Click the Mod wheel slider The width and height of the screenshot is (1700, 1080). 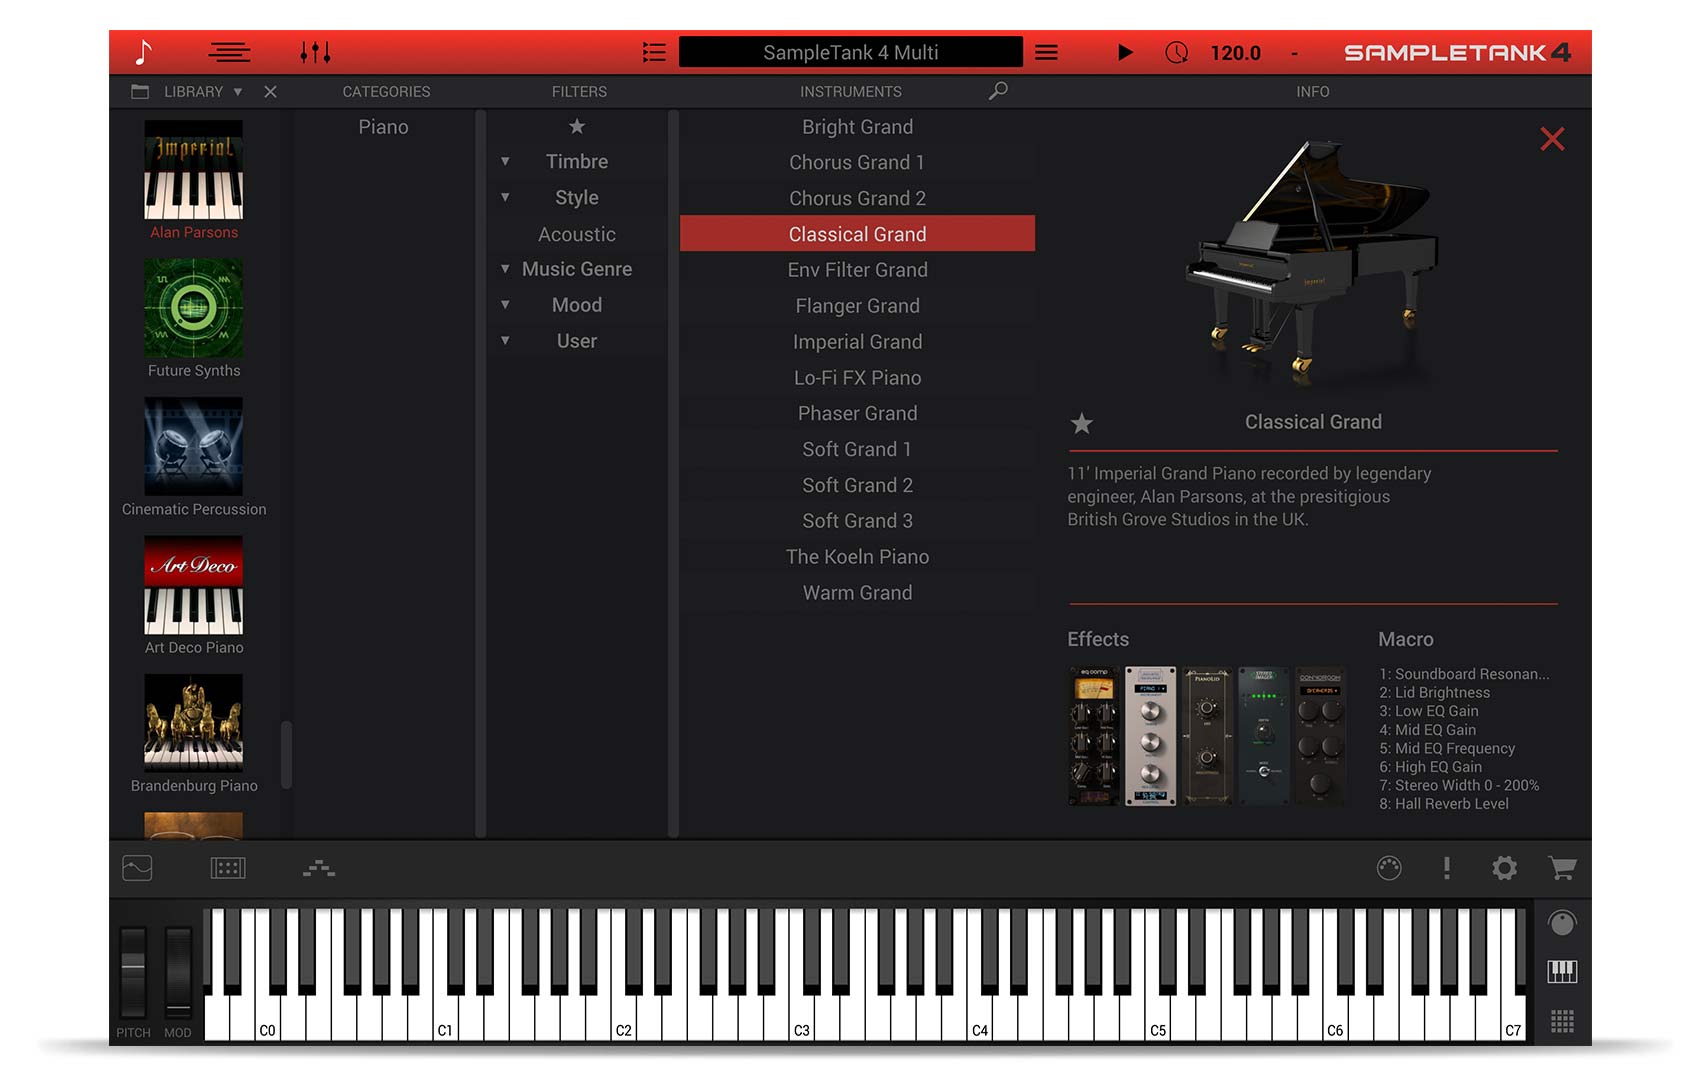click(x=178, y=972)
